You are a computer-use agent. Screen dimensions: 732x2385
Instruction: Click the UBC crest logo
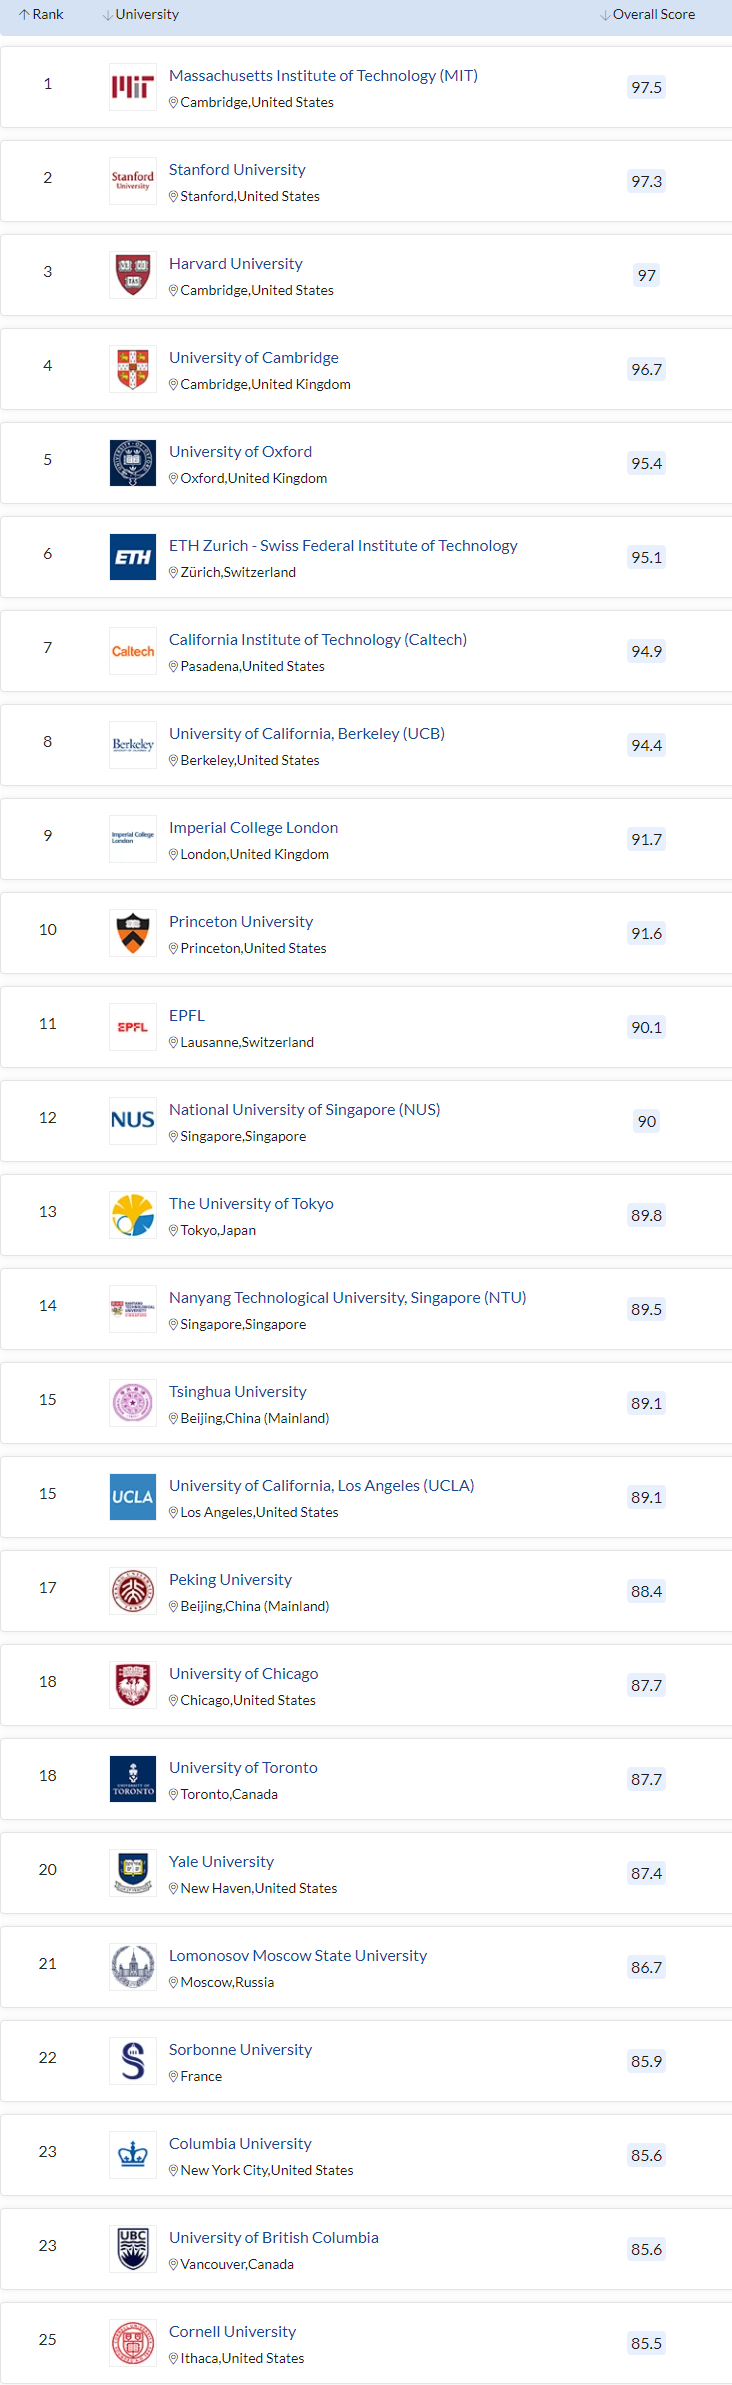[x=132, y=2249]
